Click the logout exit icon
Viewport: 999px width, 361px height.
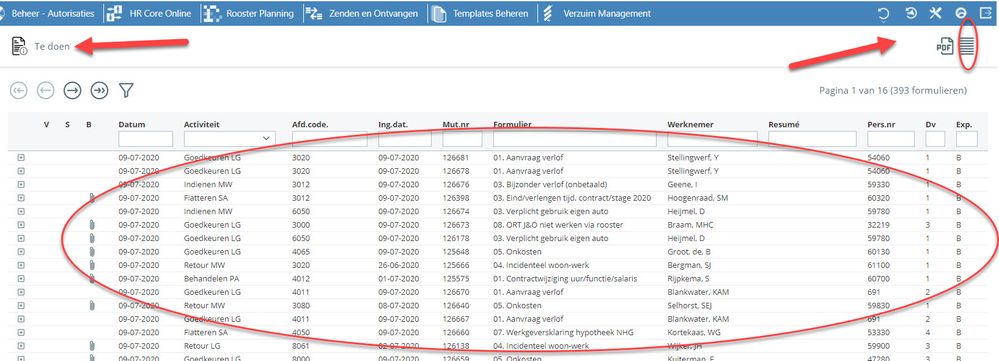(x=986, y=13)
